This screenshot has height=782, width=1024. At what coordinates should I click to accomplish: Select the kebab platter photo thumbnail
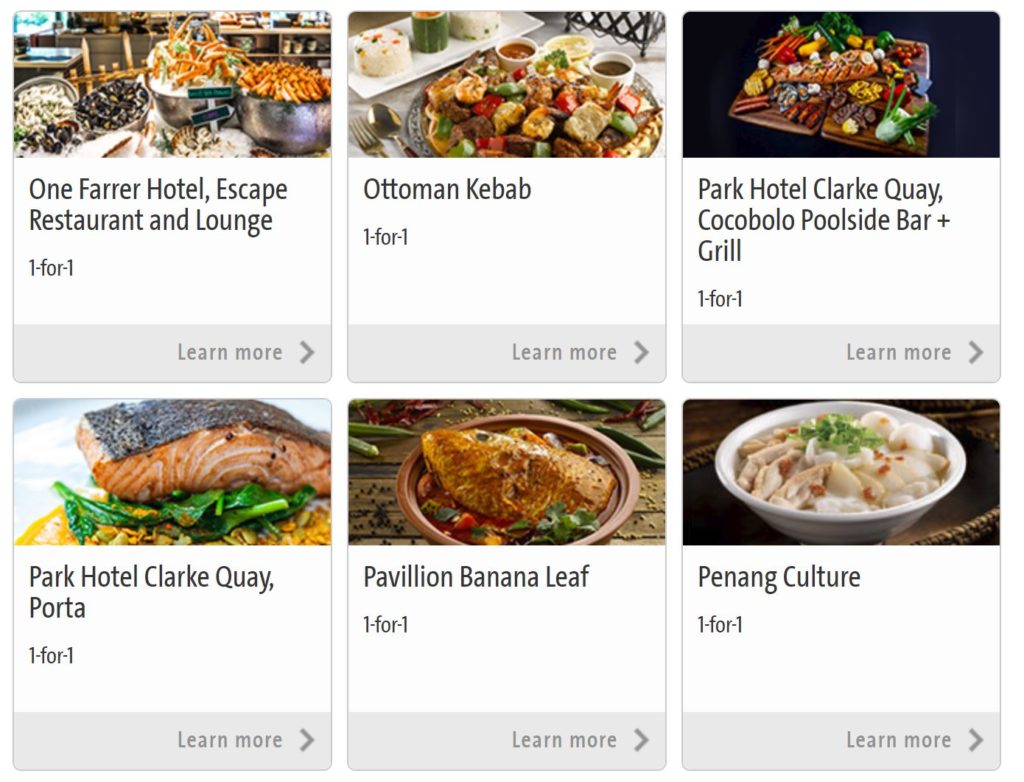507,84
